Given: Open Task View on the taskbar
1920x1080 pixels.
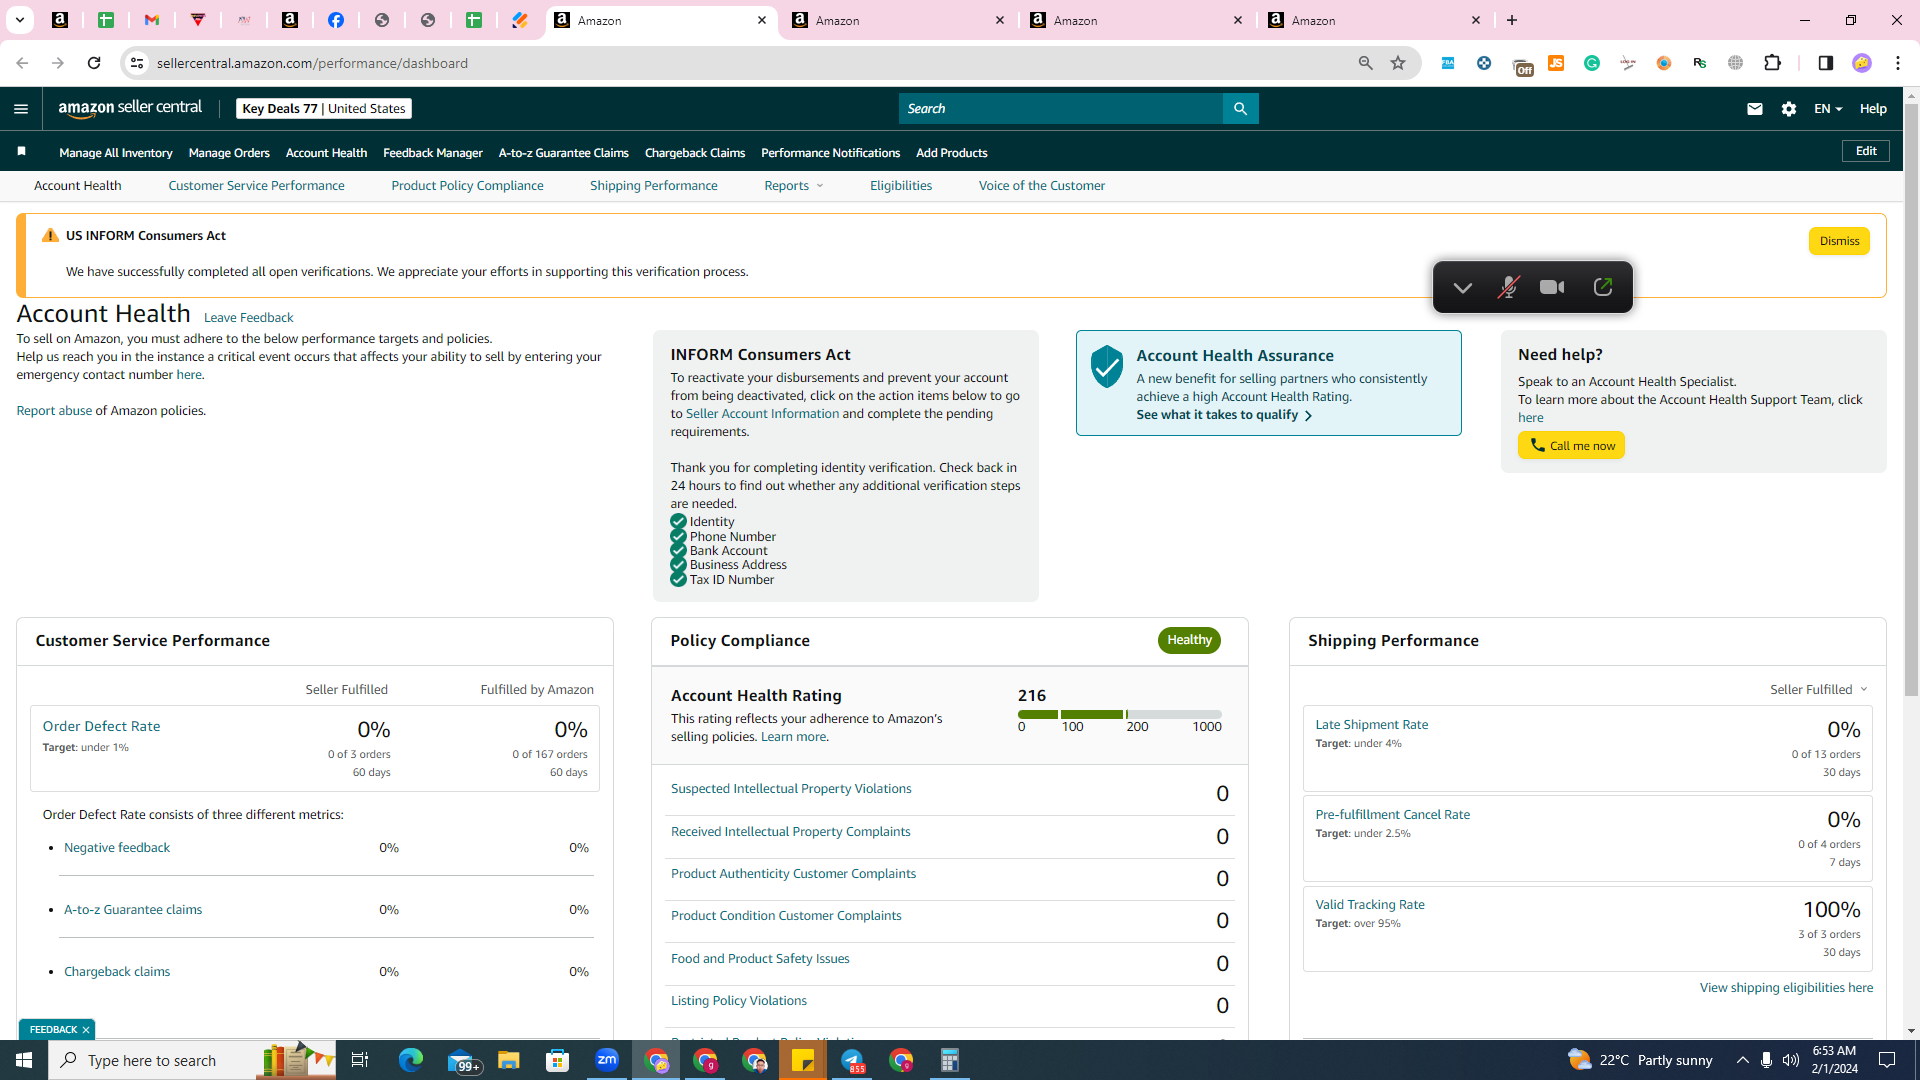Looking at the screenshot, I should pyautogui.click(x=360, y=1060).
